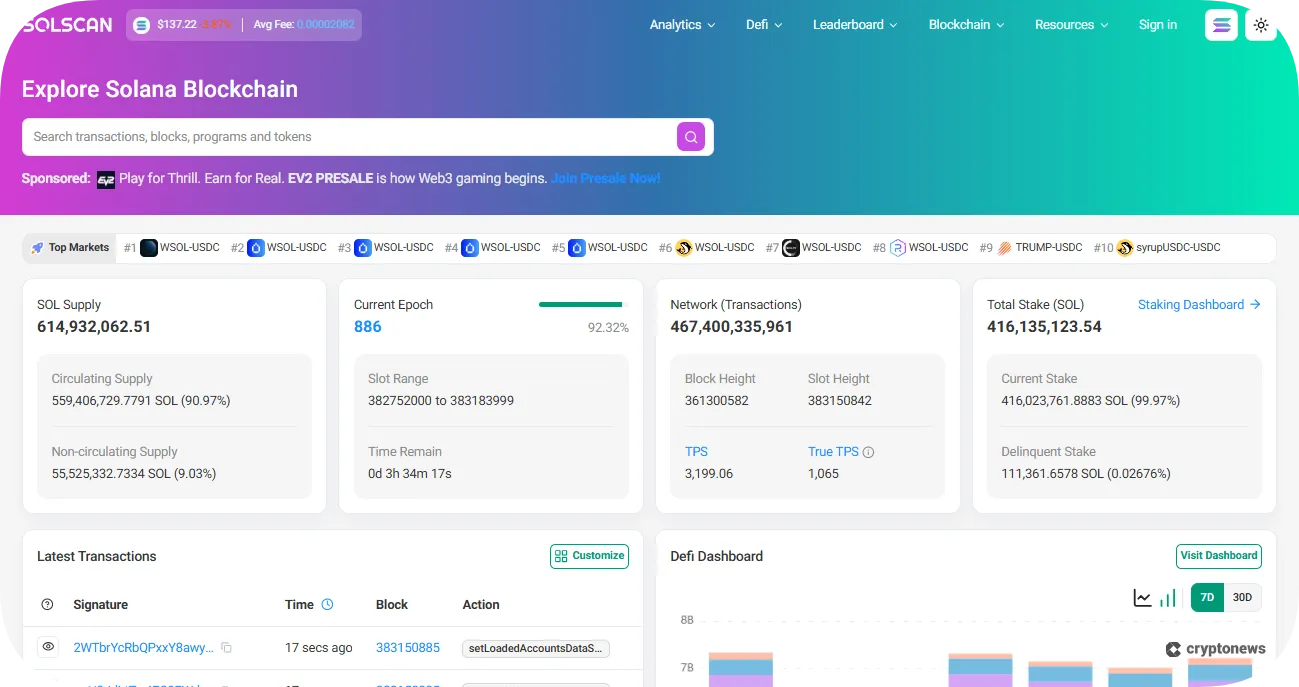Open the Customize panel for Latest Transactions

tap(589, 556)
